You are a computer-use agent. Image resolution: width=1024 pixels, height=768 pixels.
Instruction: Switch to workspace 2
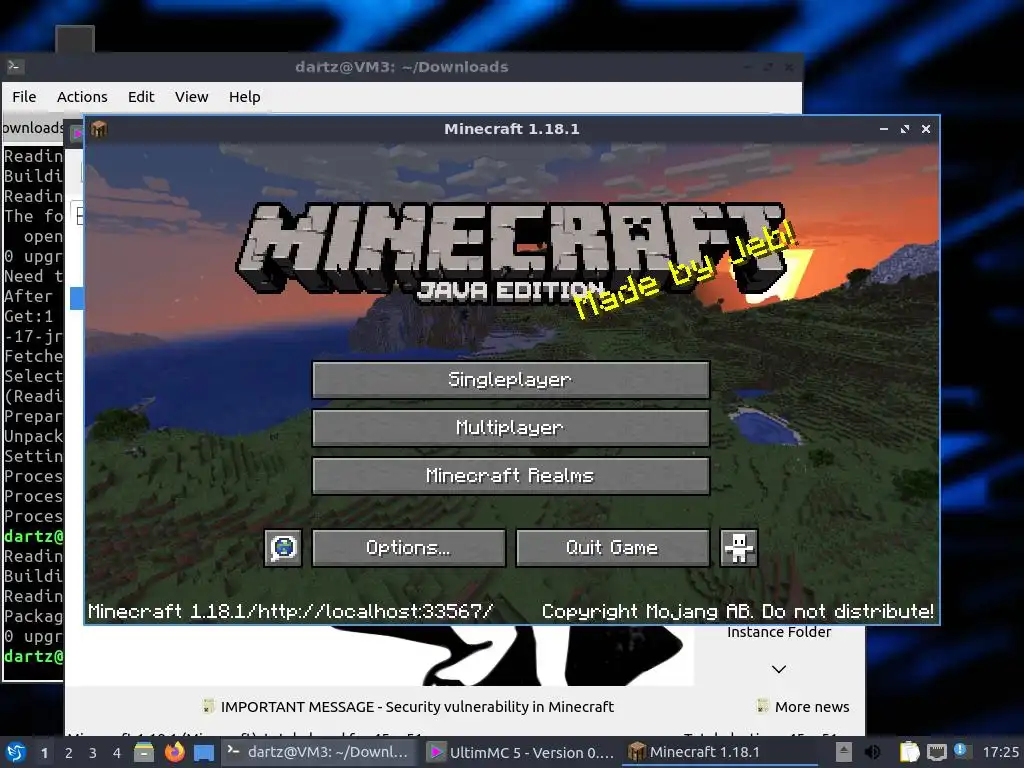pyautogui.click(x=69, y=753)
